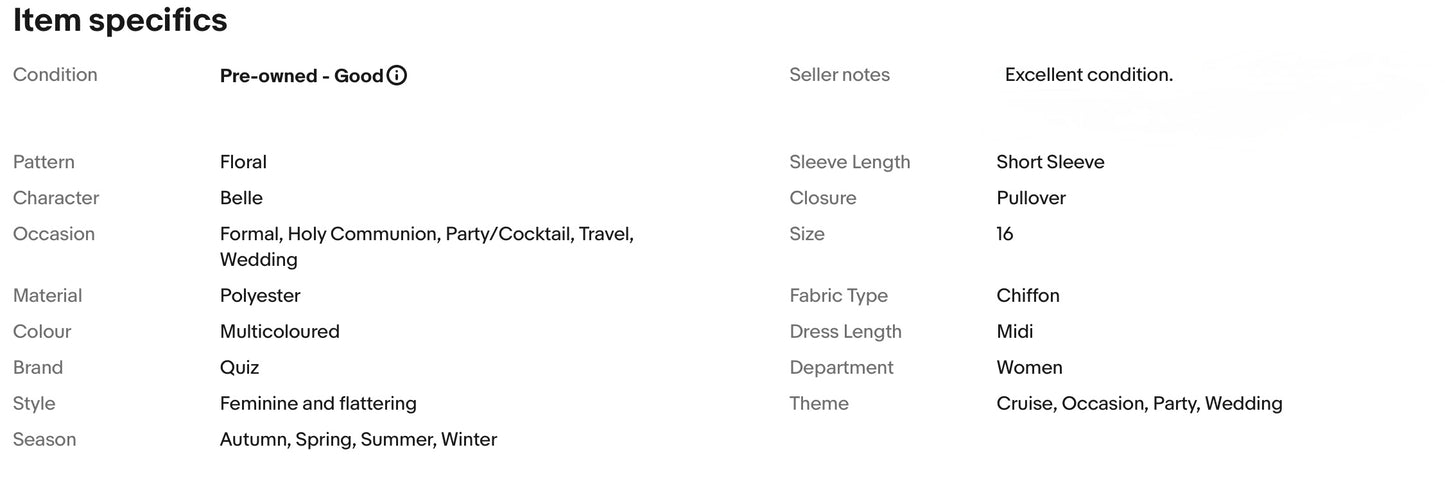Select the Item specifics heading

point(120,20)
